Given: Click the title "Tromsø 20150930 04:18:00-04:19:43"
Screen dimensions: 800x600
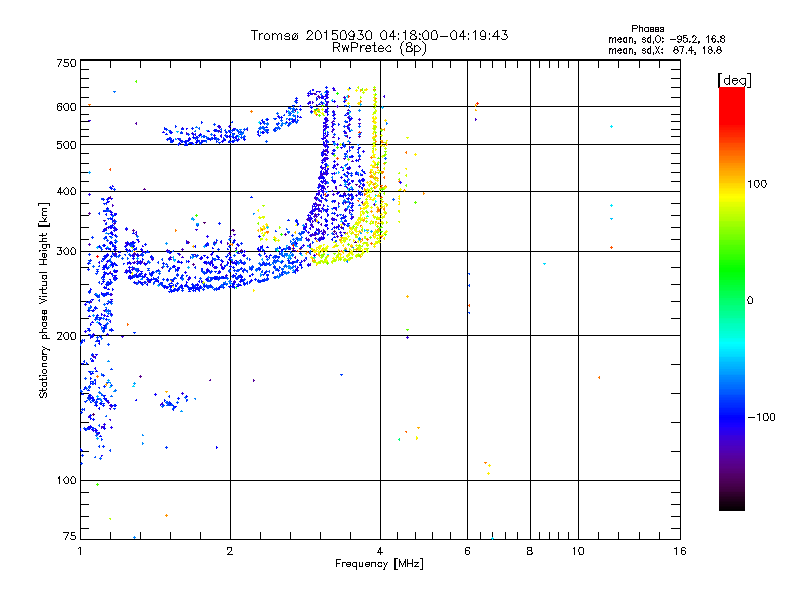Looking at the screenshot, I should (x=379, y=35).
